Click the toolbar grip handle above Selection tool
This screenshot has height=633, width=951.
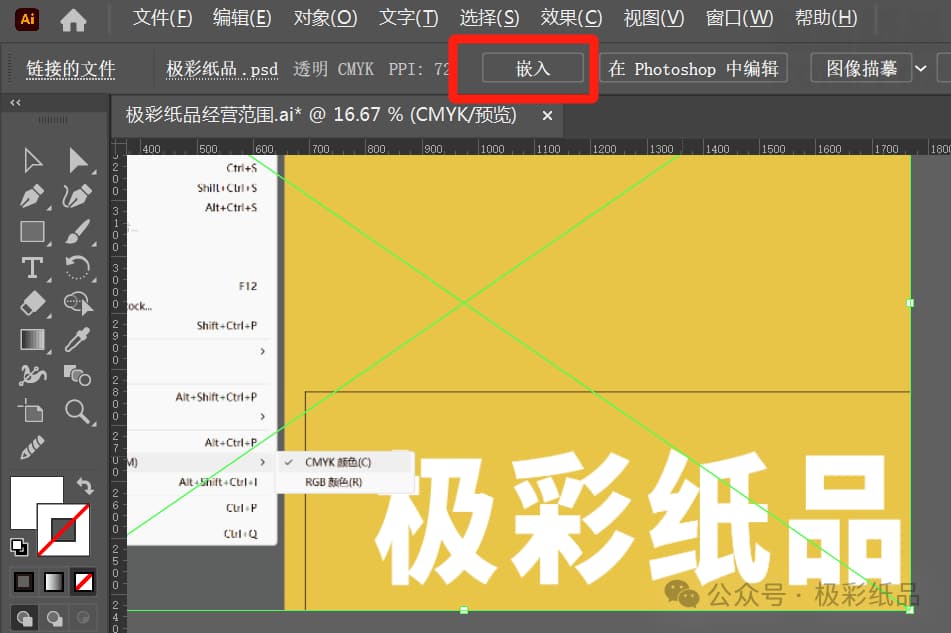coord(53,121)
